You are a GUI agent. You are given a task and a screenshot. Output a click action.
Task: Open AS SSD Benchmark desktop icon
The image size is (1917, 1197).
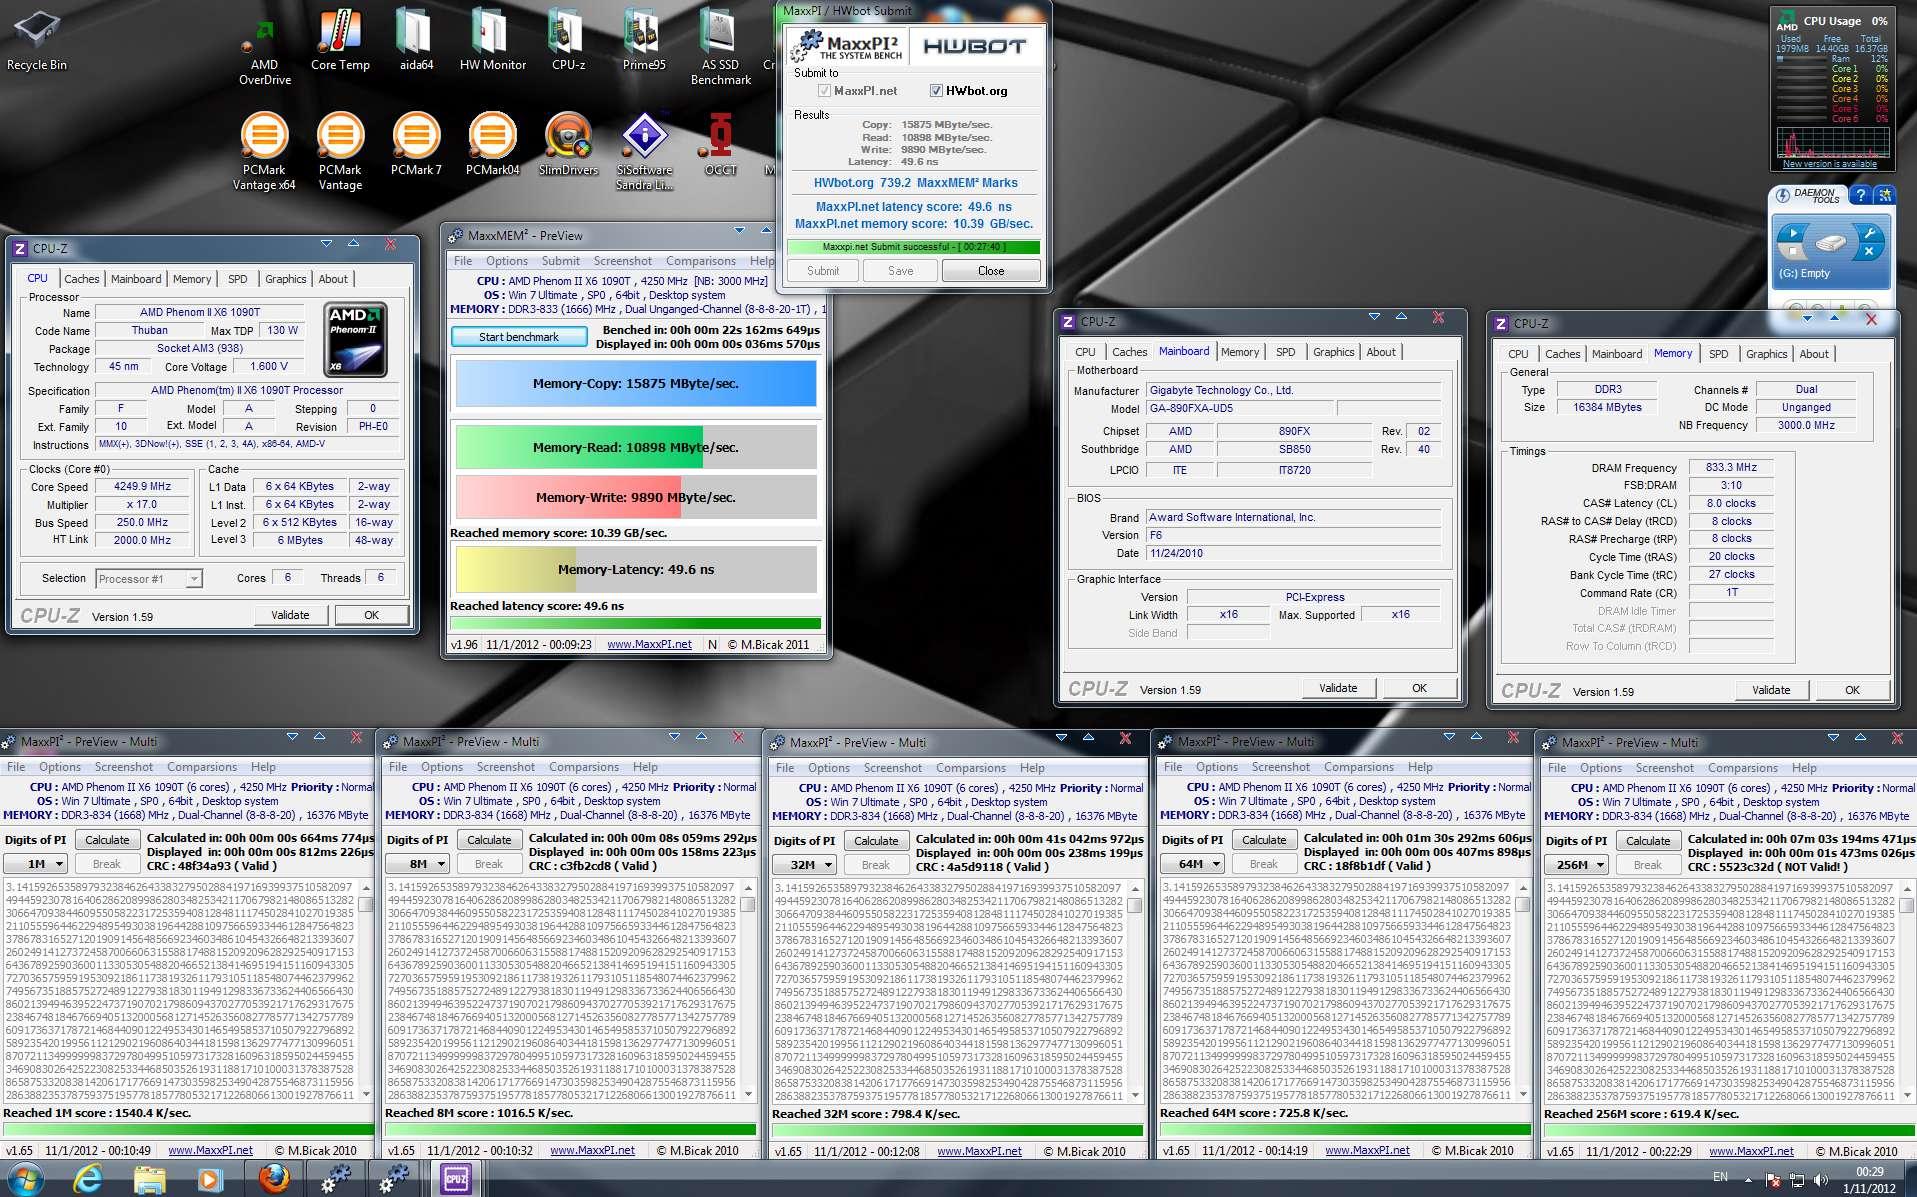pos(720,47)
